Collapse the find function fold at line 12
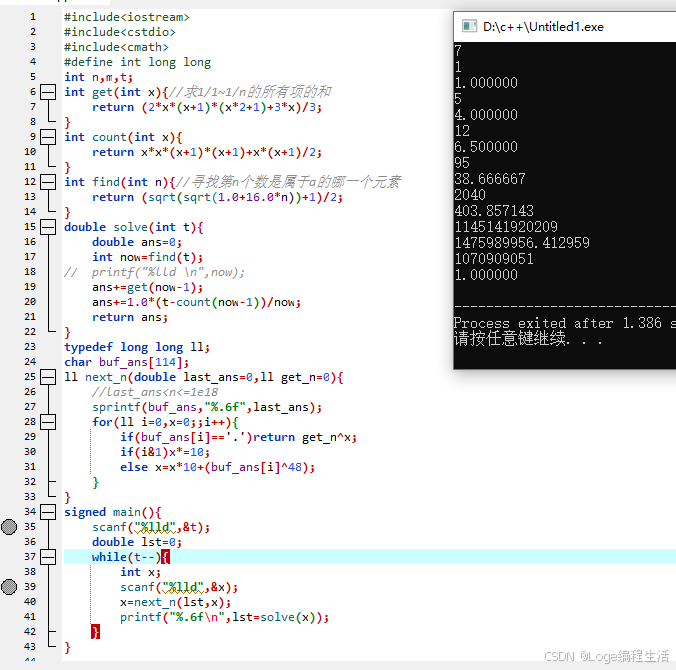Screen dimensions: 676x670 tap(48, 182)
